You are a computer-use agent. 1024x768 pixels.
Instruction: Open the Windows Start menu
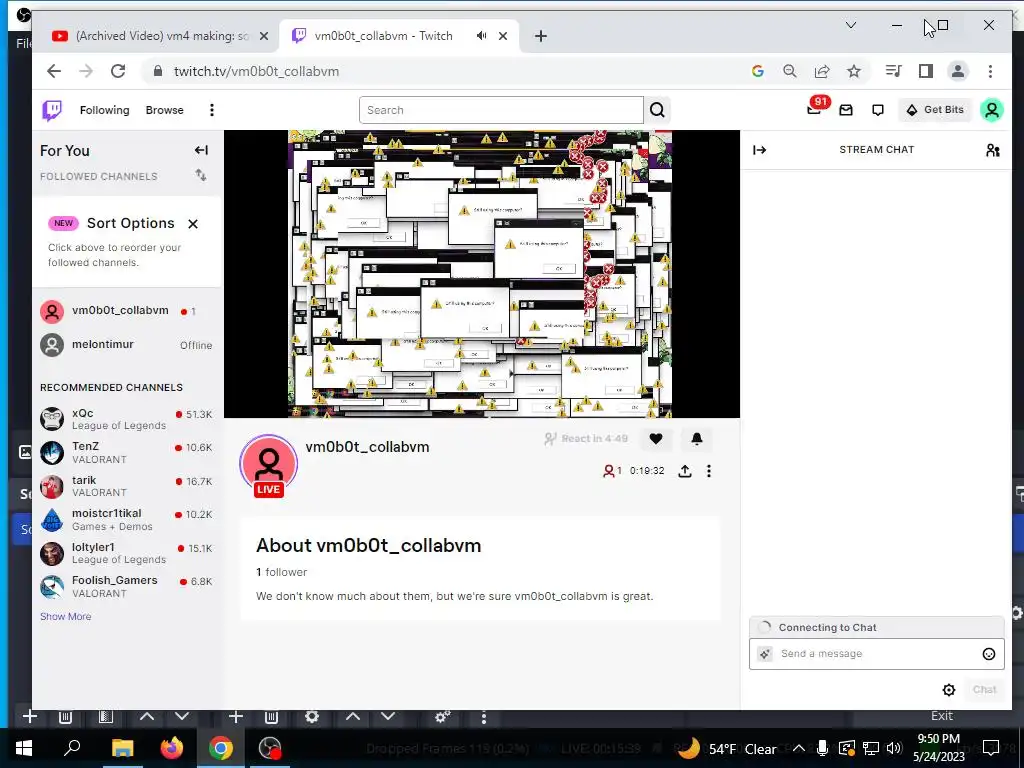24,748
